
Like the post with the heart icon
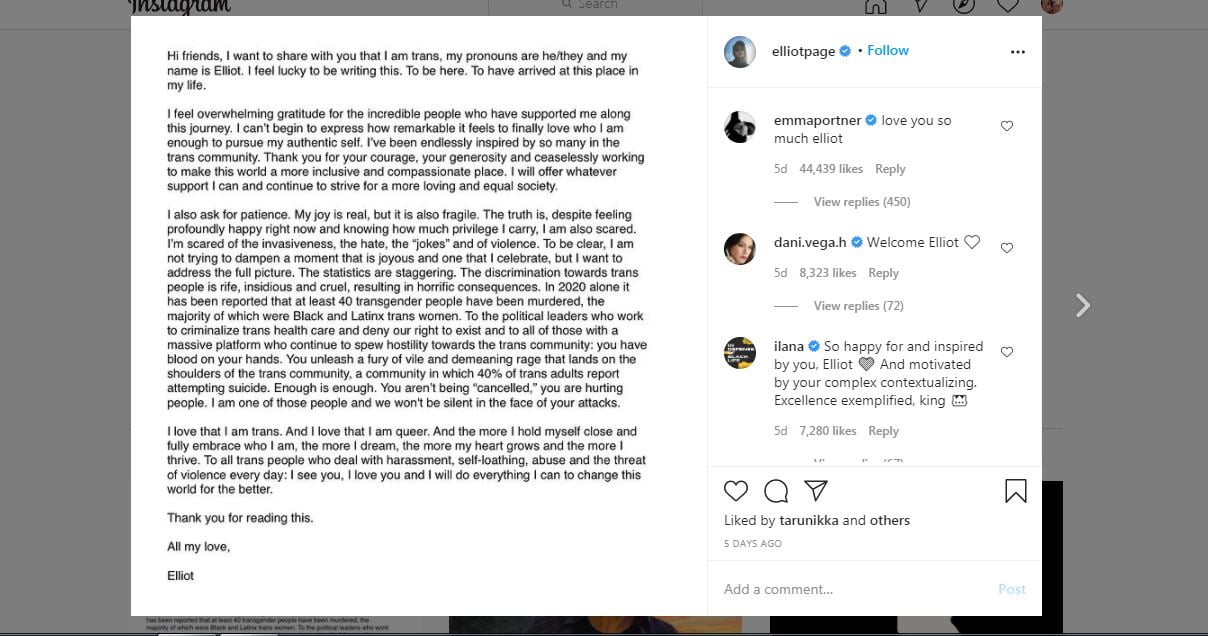736,491
